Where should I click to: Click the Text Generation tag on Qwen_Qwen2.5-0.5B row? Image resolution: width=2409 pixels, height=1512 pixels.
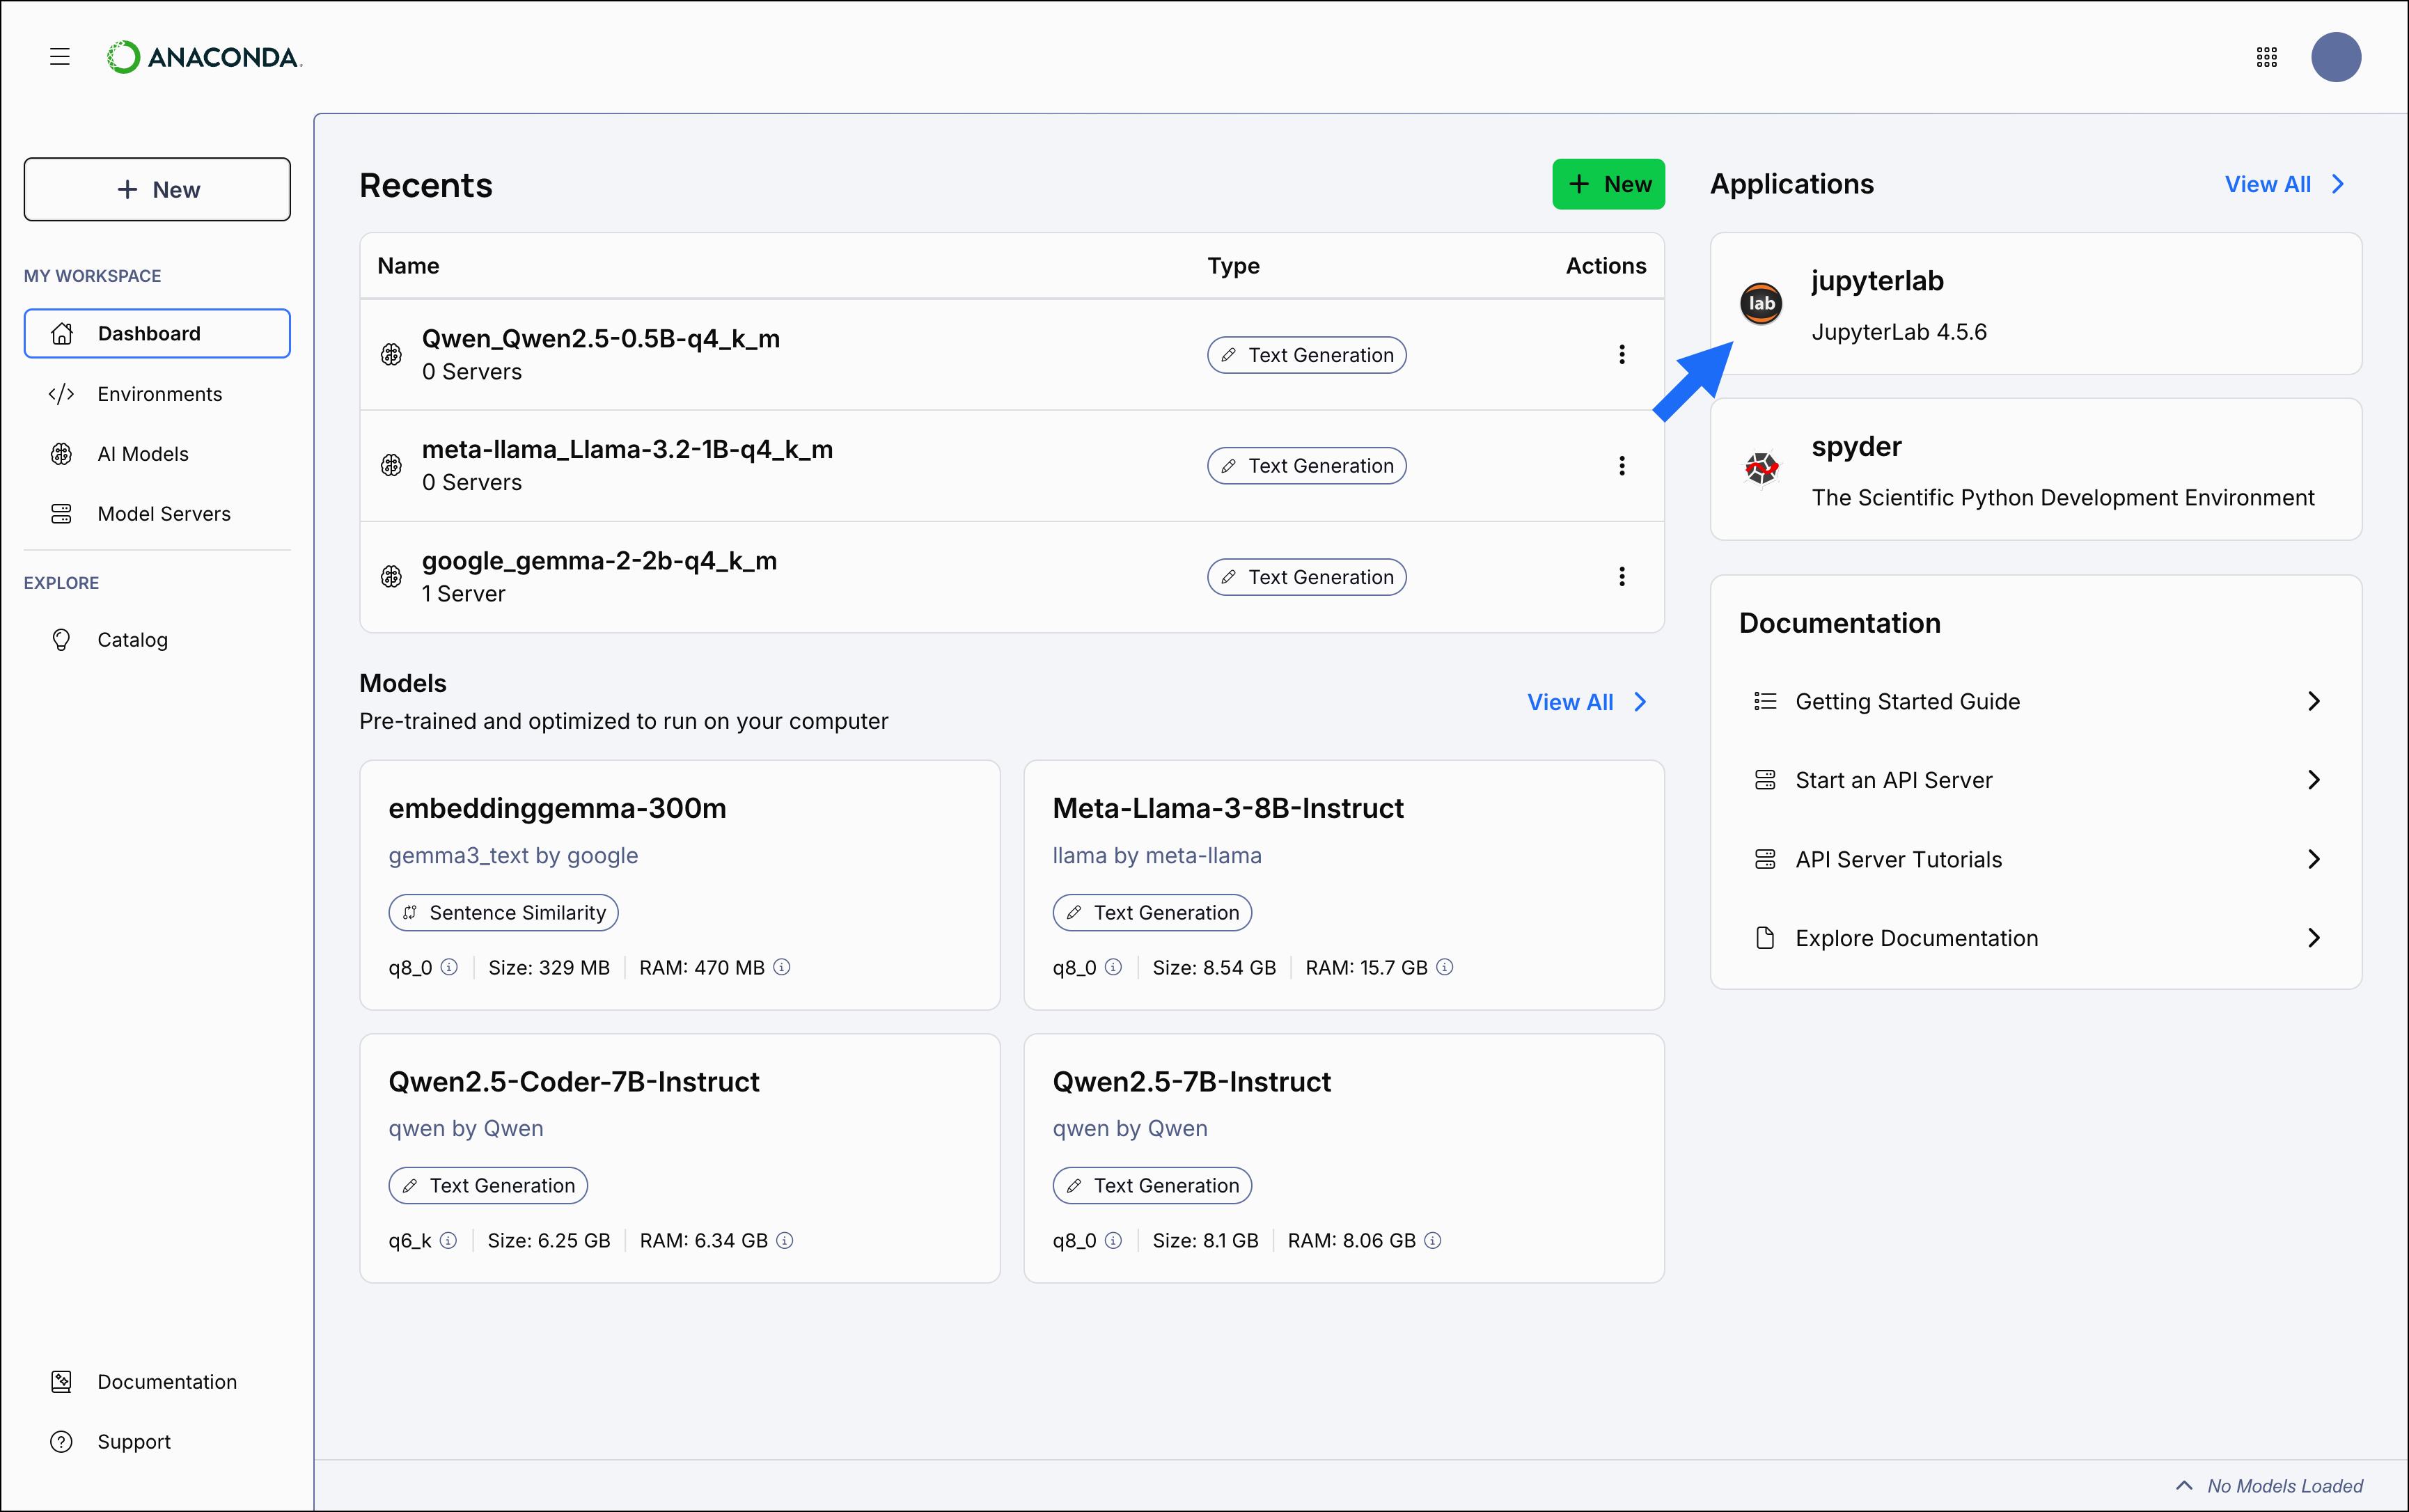[x=1306, y=355]
